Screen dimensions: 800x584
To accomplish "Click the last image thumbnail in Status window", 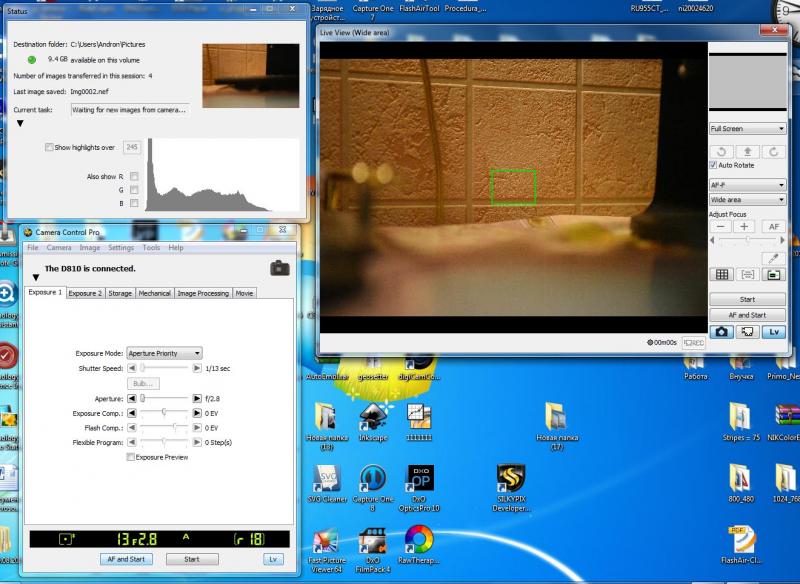I will click(251, 75).
